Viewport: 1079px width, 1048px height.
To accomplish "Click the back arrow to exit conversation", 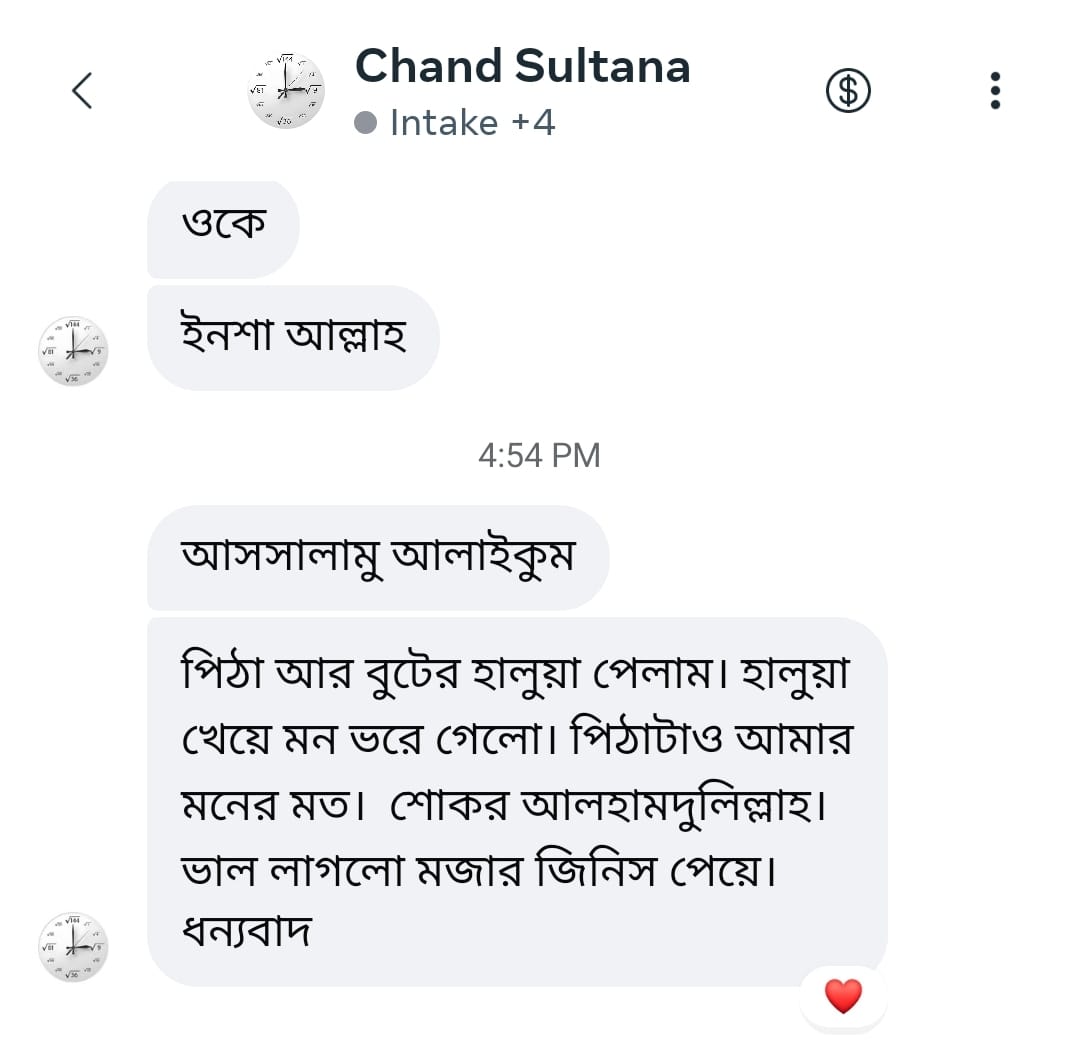I will click(x=82, y=89).
